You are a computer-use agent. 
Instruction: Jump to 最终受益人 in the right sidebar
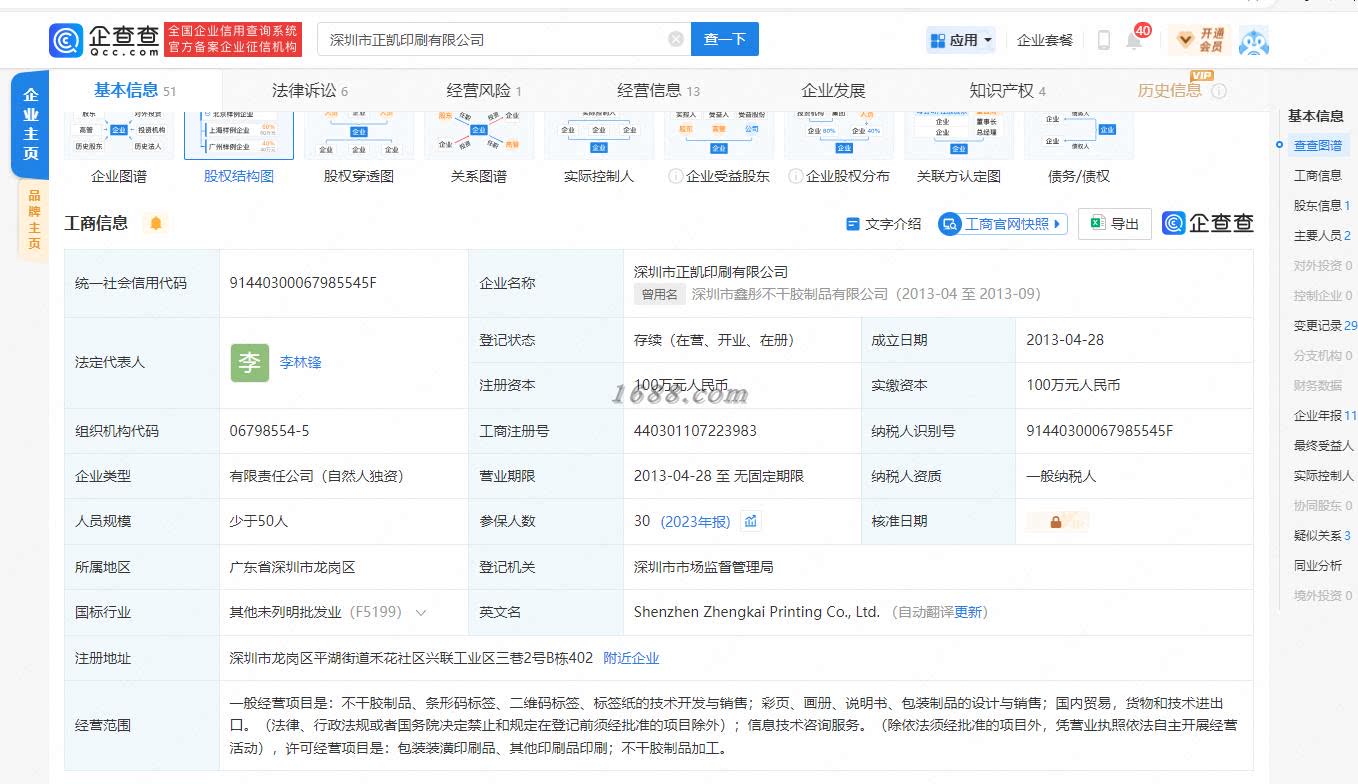pyautogui.click(x=1324, y=446)
